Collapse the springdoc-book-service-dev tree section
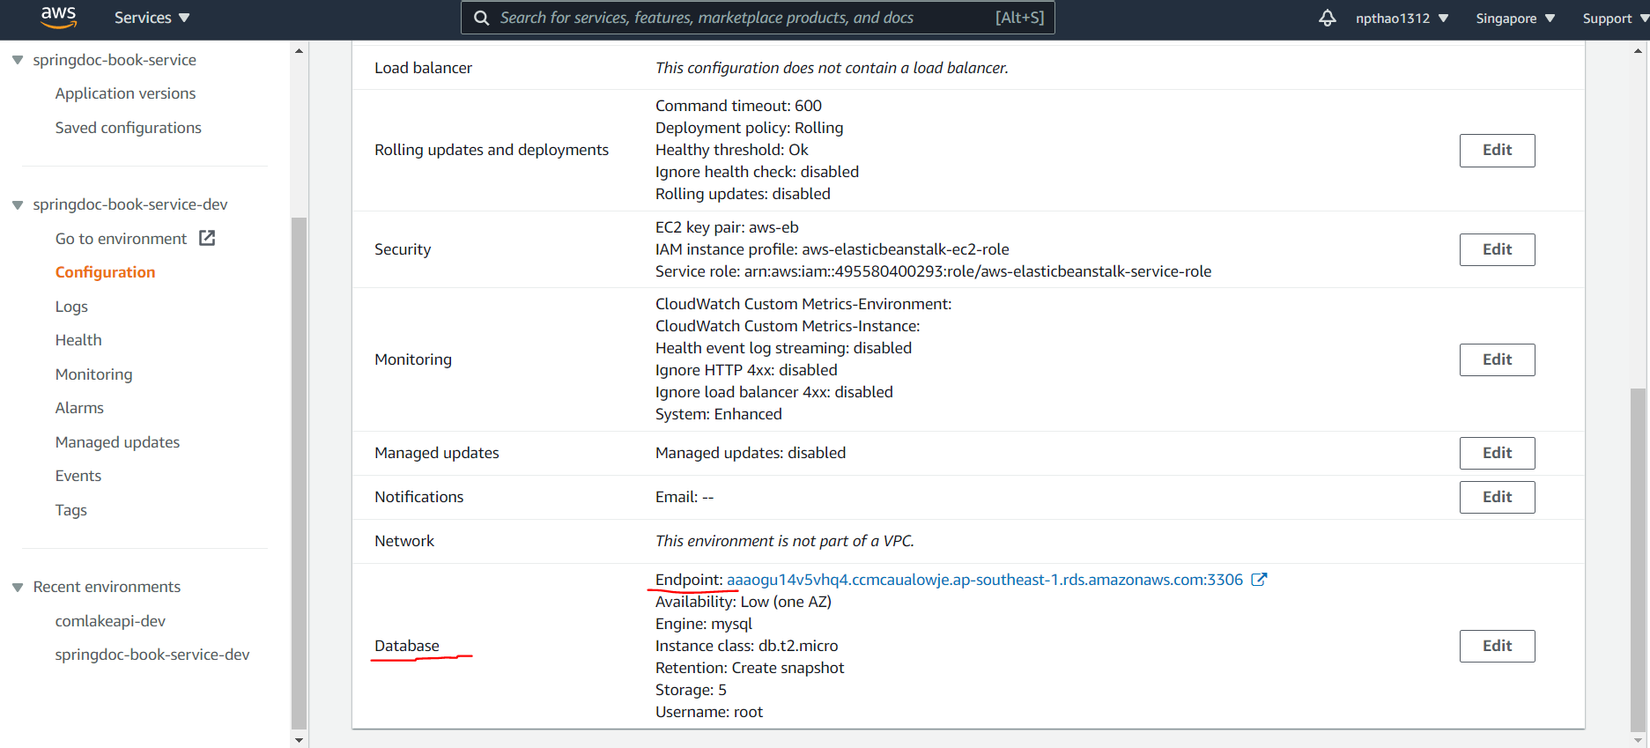This screenshot has width=1650, height=748. click(18, 205)
